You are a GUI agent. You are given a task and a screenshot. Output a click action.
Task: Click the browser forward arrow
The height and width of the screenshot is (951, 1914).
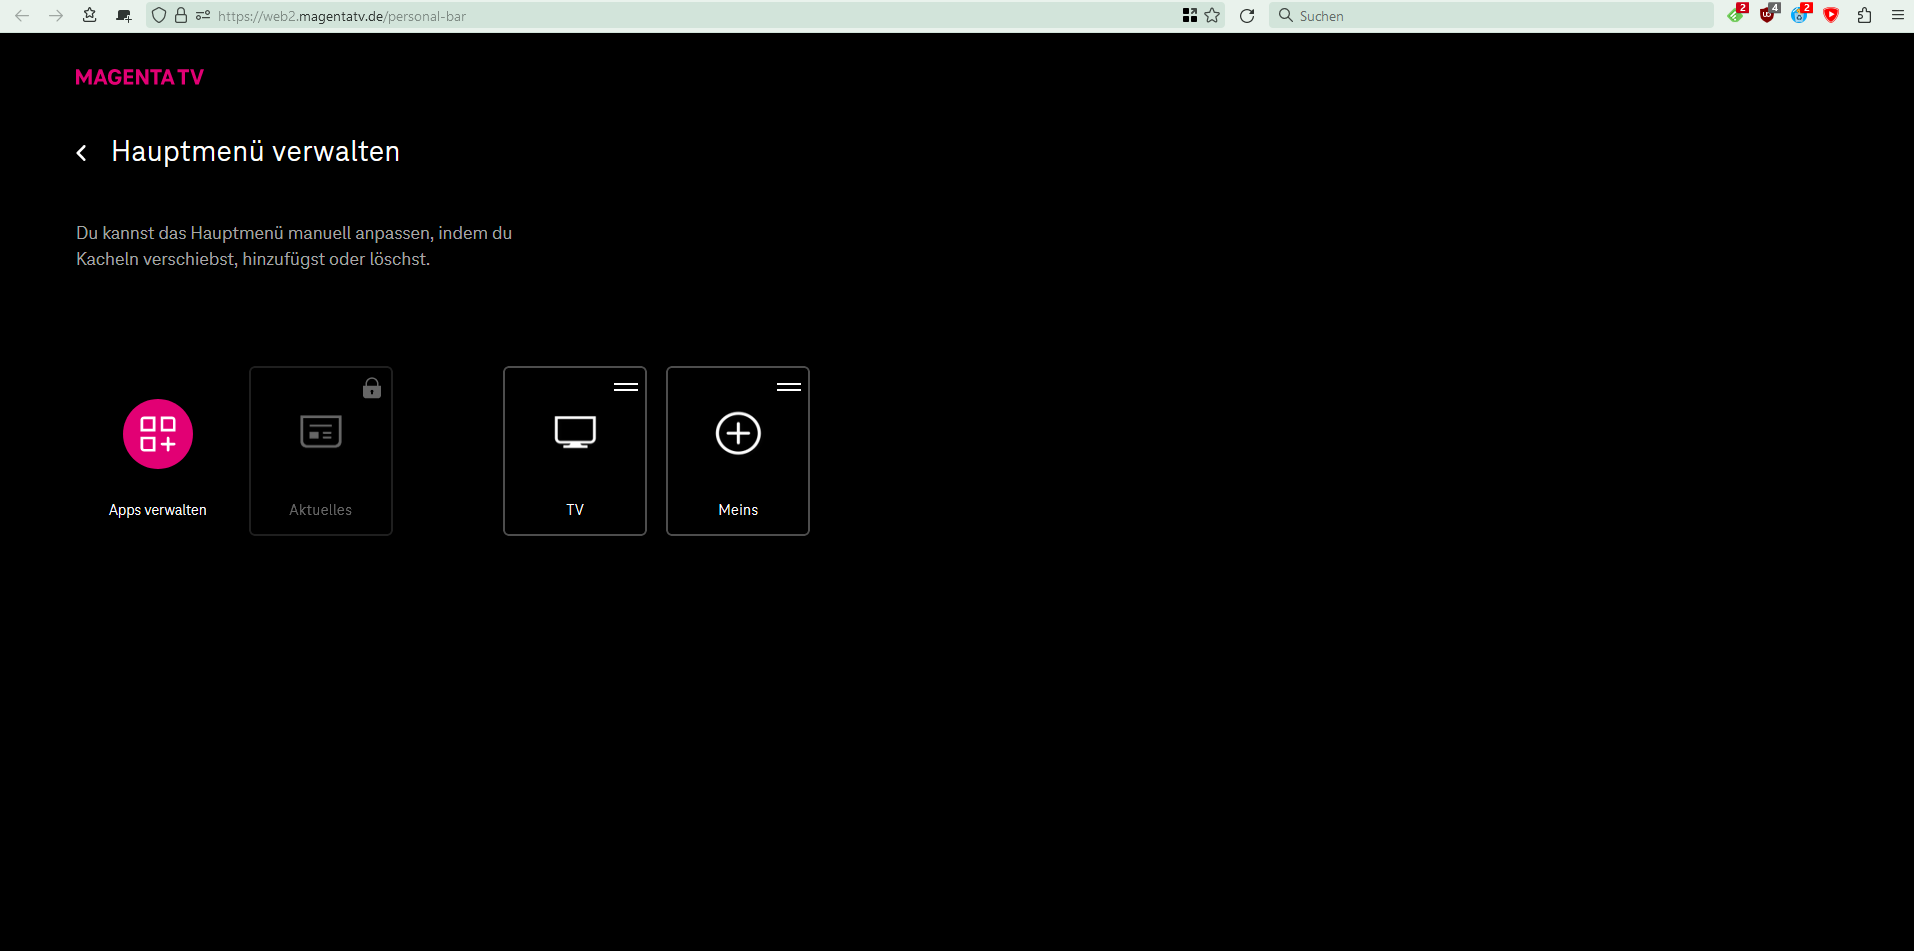tap(56, 16)
